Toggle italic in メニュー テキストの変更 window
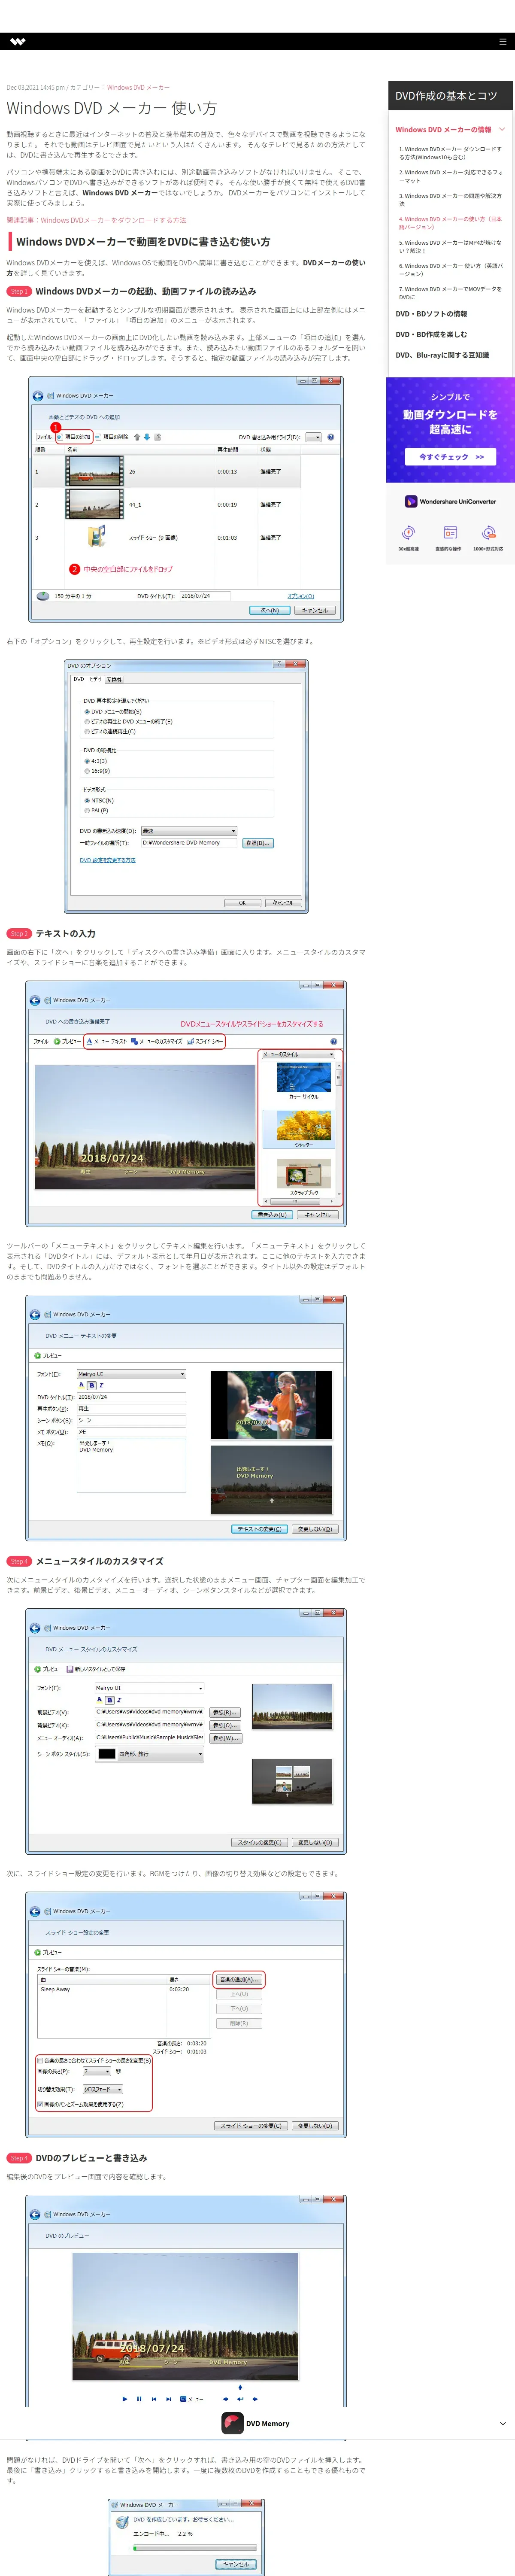Image resolution: width=515 pixels, height=2576 pixels. (x=100, y=1385)
